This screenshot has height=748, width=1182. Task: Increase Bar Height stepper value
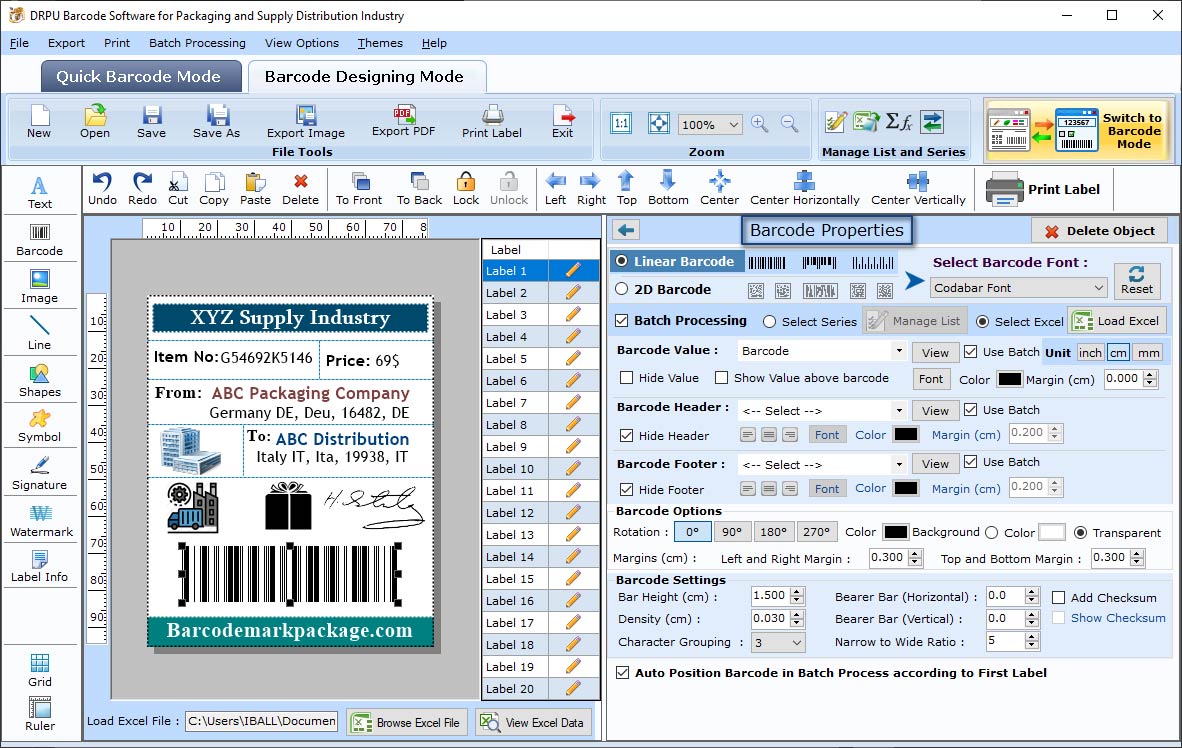(x=798, y=591)
